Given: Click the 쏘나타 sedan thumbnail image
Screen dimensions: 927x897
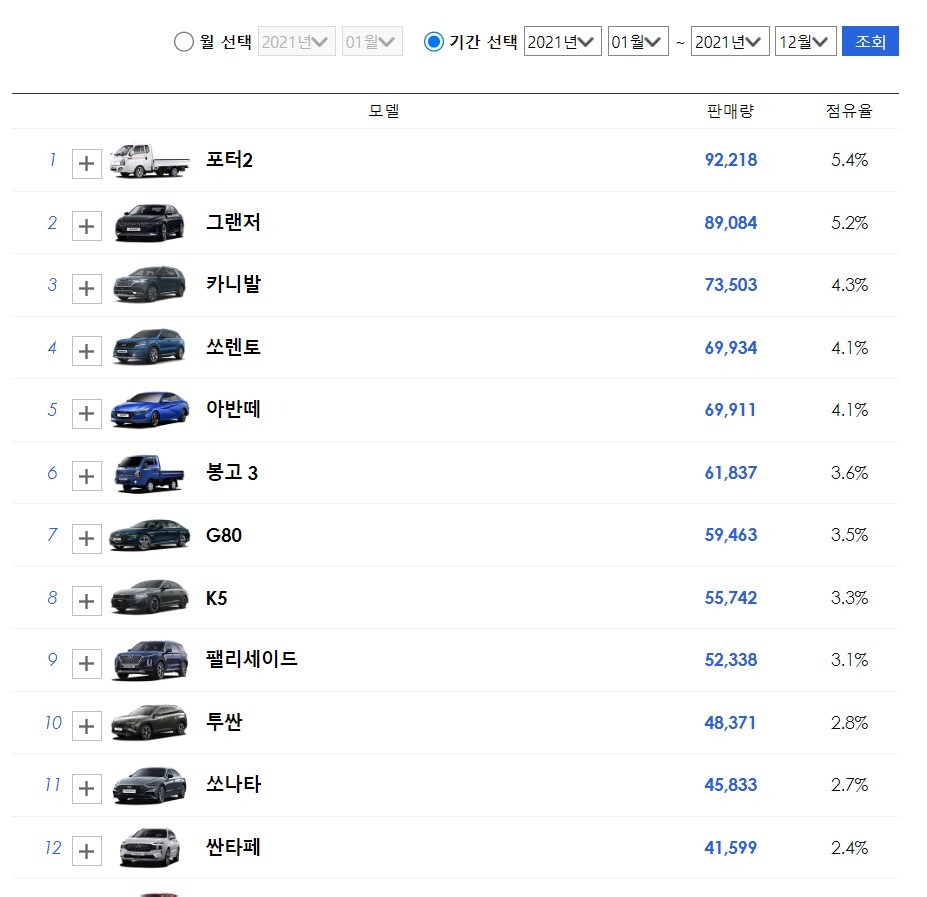Looking at the screenshot, I should (x=150, y=786).
